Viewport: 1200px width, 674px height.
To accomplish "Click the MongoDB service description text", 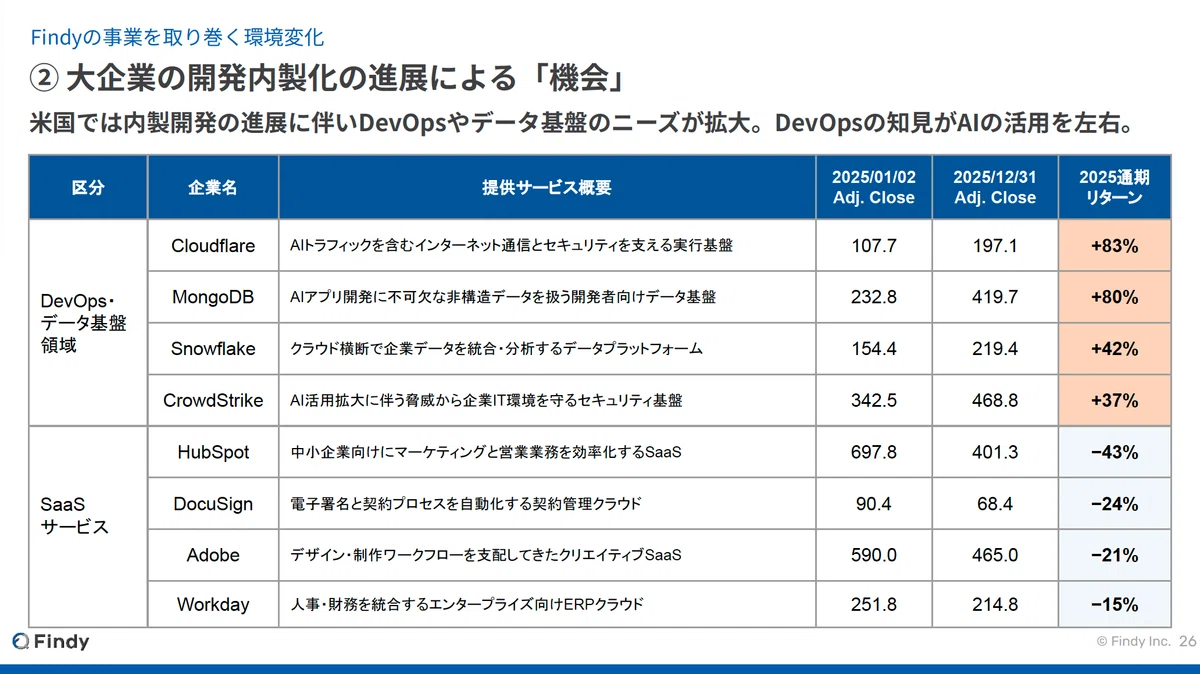I will click(x=502, y=297).
